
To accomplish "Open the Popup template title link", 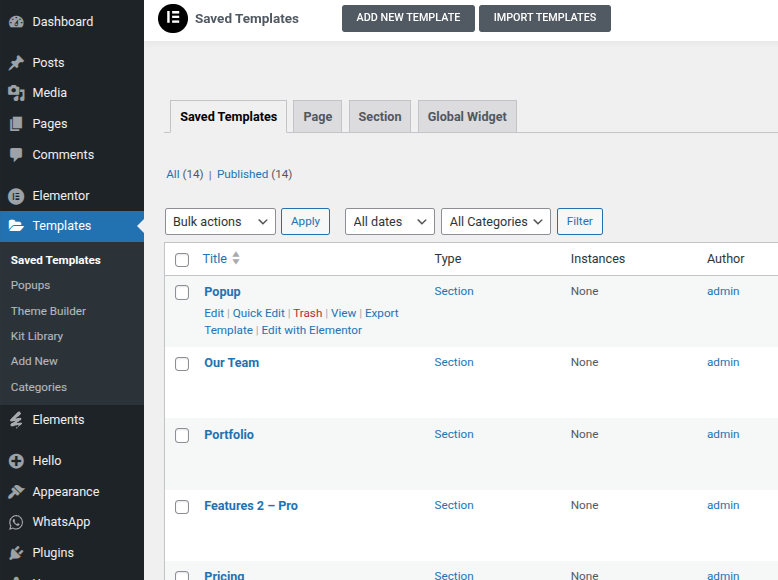I will coord(222,292).
